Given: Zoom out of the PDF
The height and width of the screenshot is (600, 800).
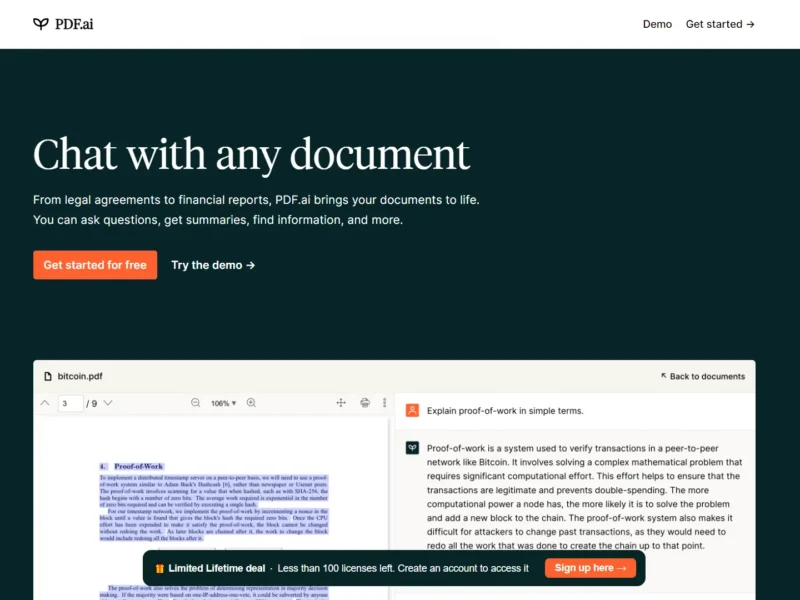Looking at the screenshot, I should point(196,403).
